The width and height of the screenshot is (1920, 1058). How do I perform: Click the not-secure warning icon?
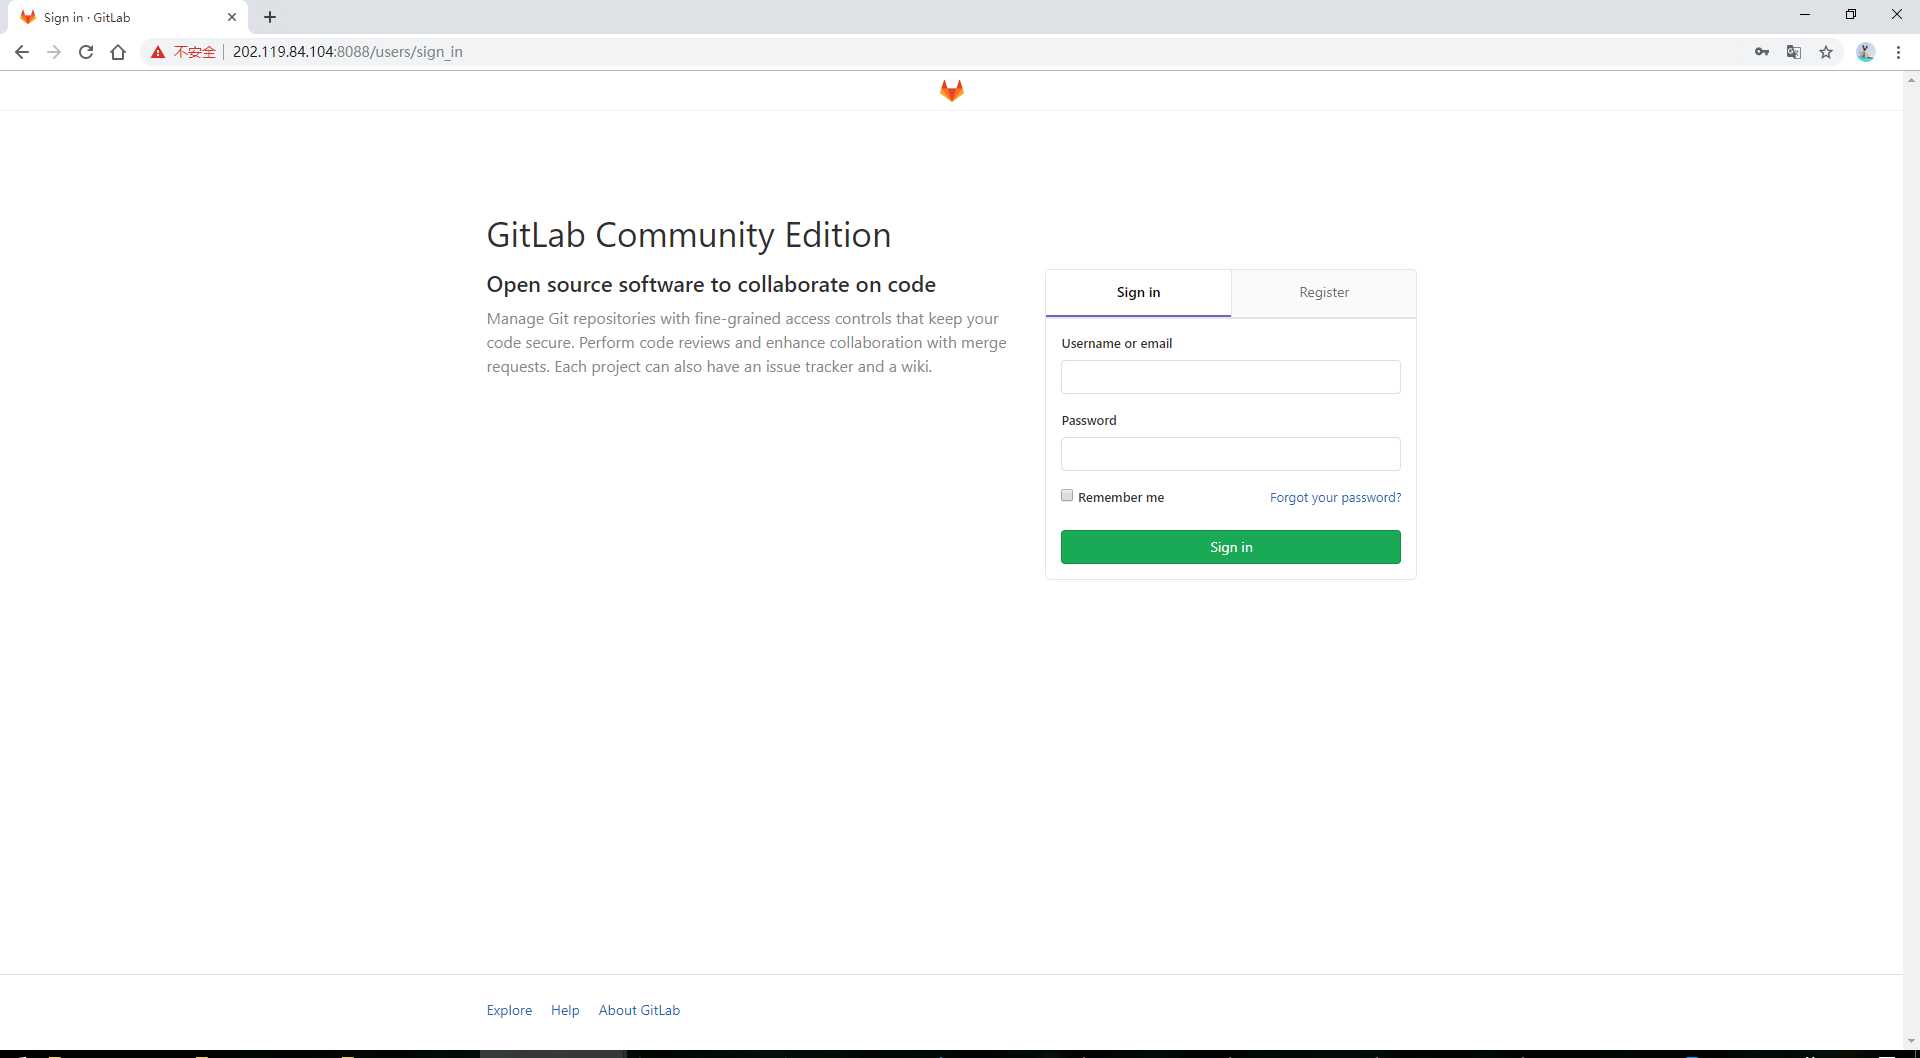click(158, 52)
